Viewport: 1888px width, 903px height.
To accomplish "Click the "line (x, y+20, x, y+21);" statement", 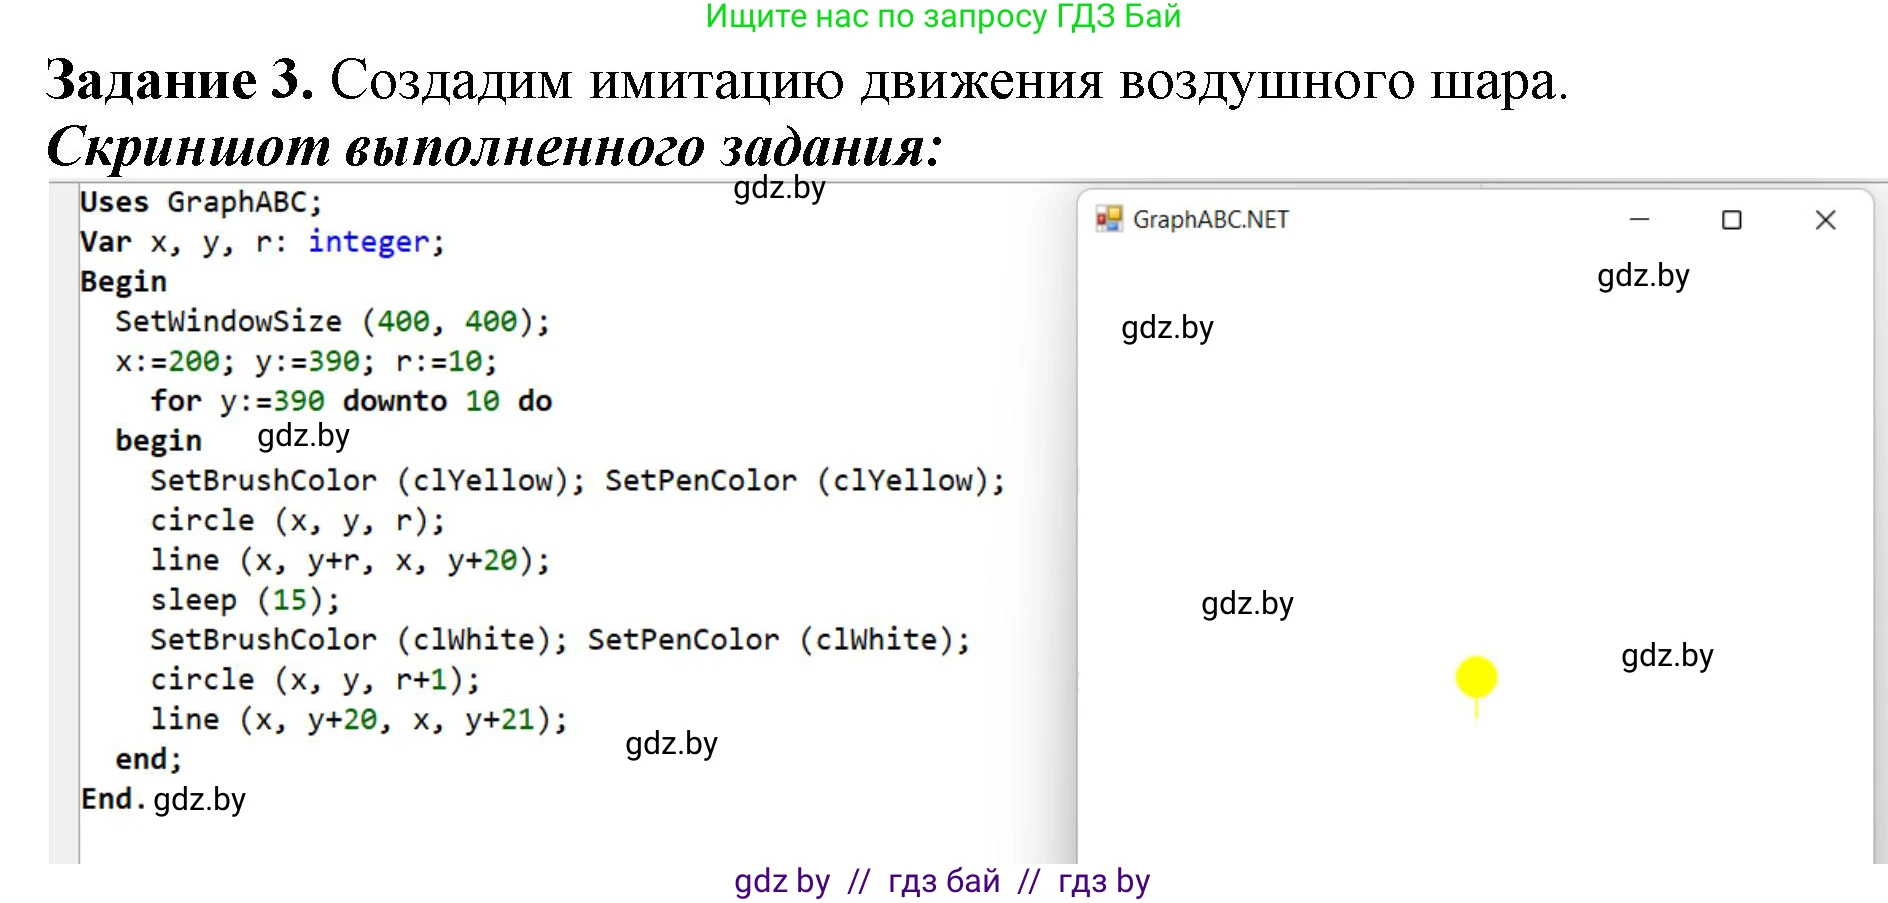I will pyautogui.click(x=358, y=720).
